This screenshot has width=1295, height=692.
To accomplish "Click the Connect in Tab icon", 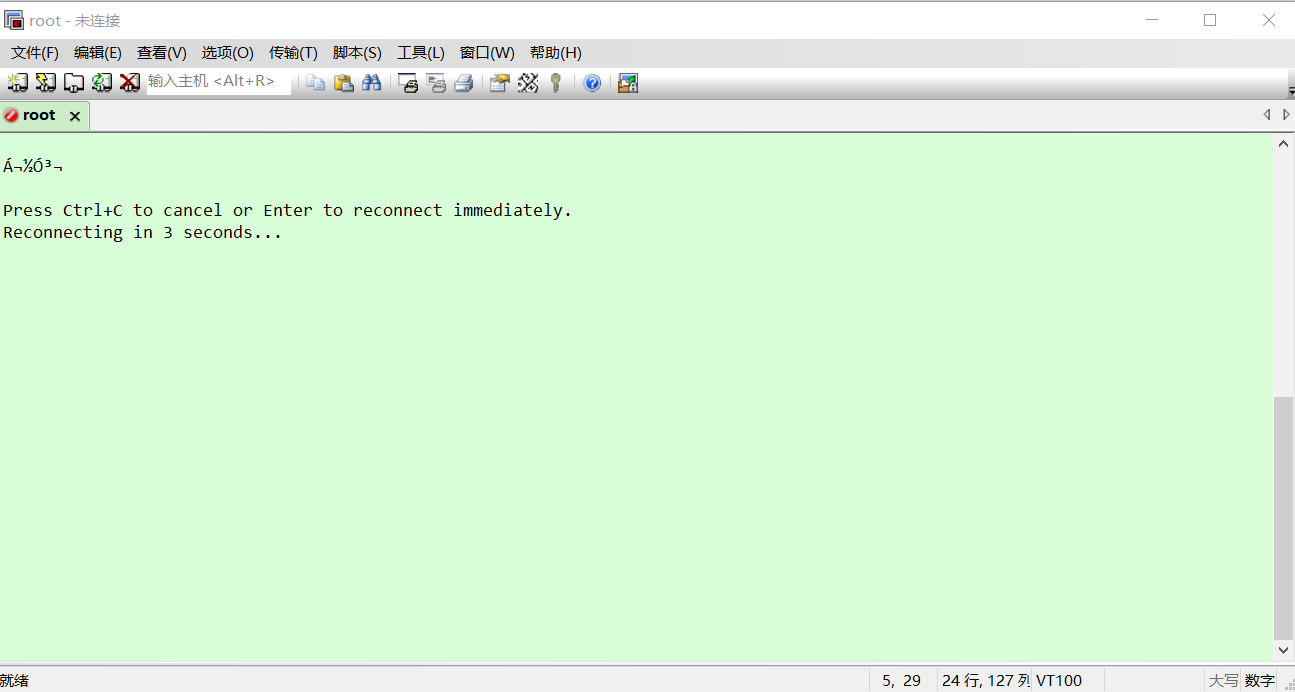I will click(x=74, y=83).
